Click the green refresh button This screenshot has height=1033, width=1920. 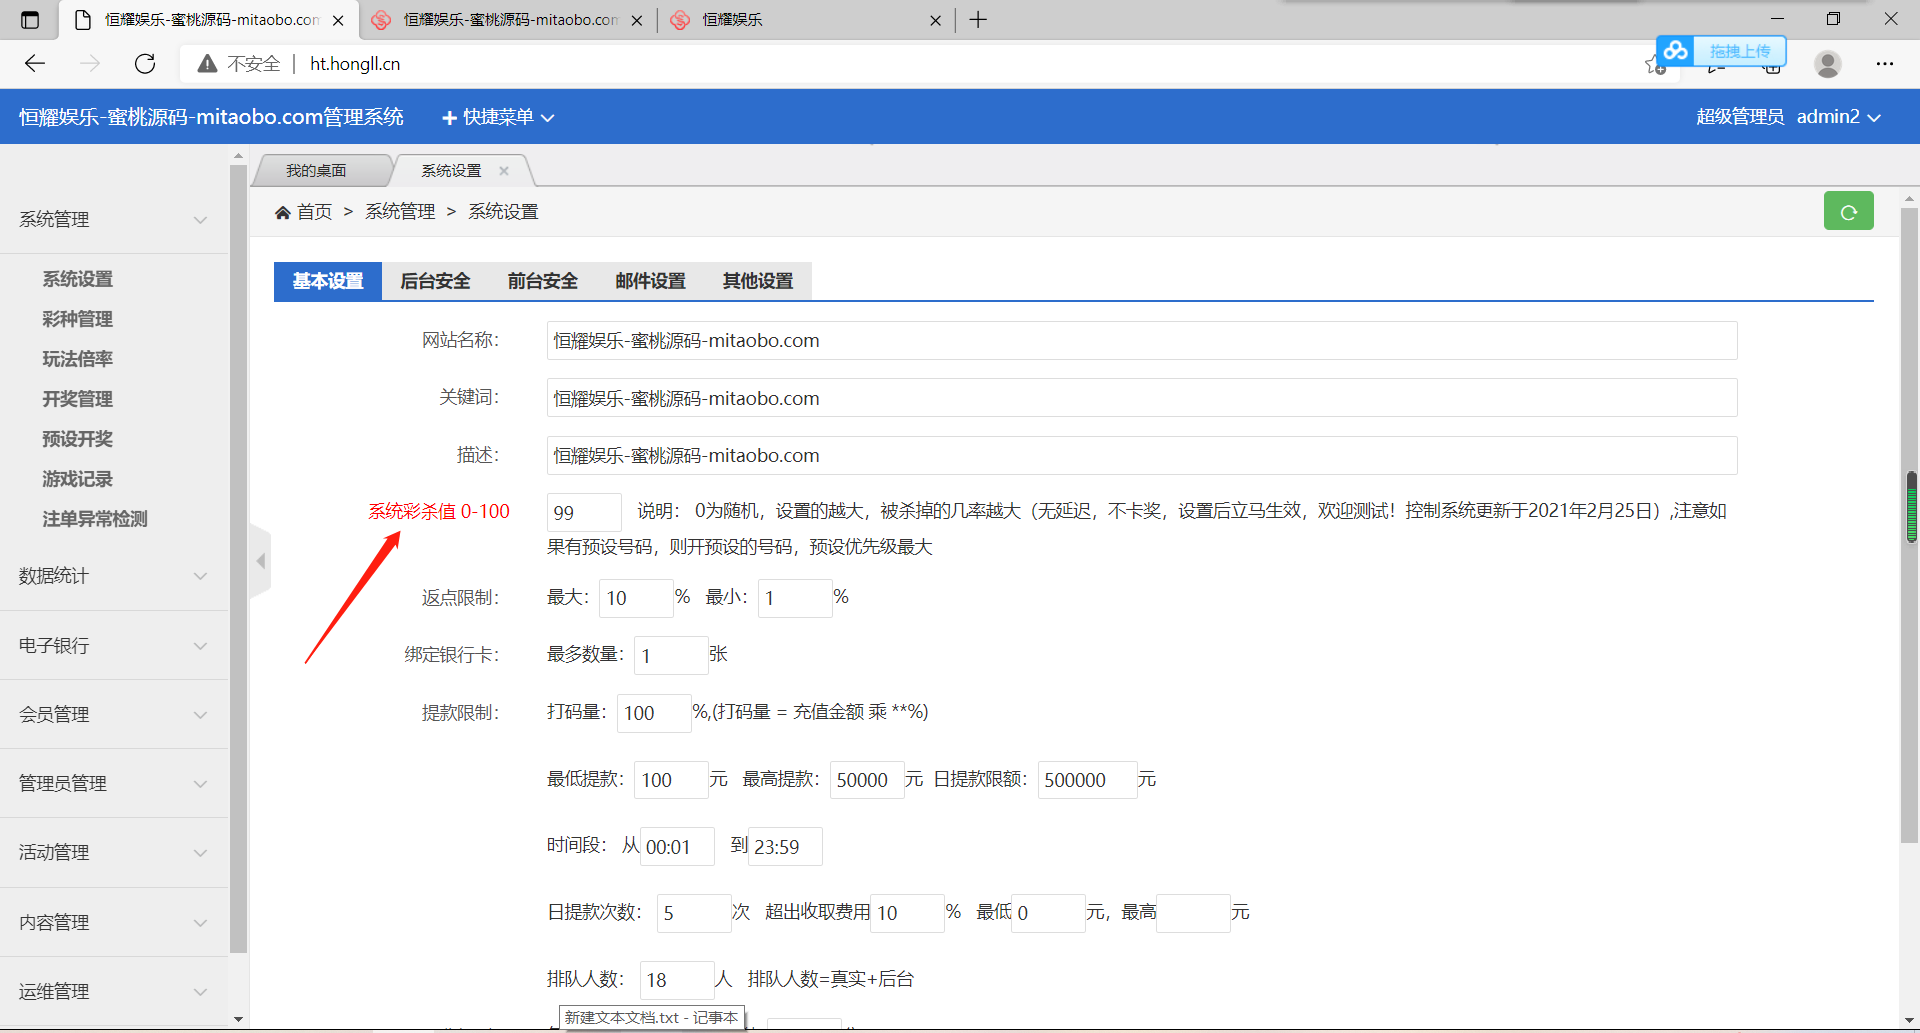1848,212
